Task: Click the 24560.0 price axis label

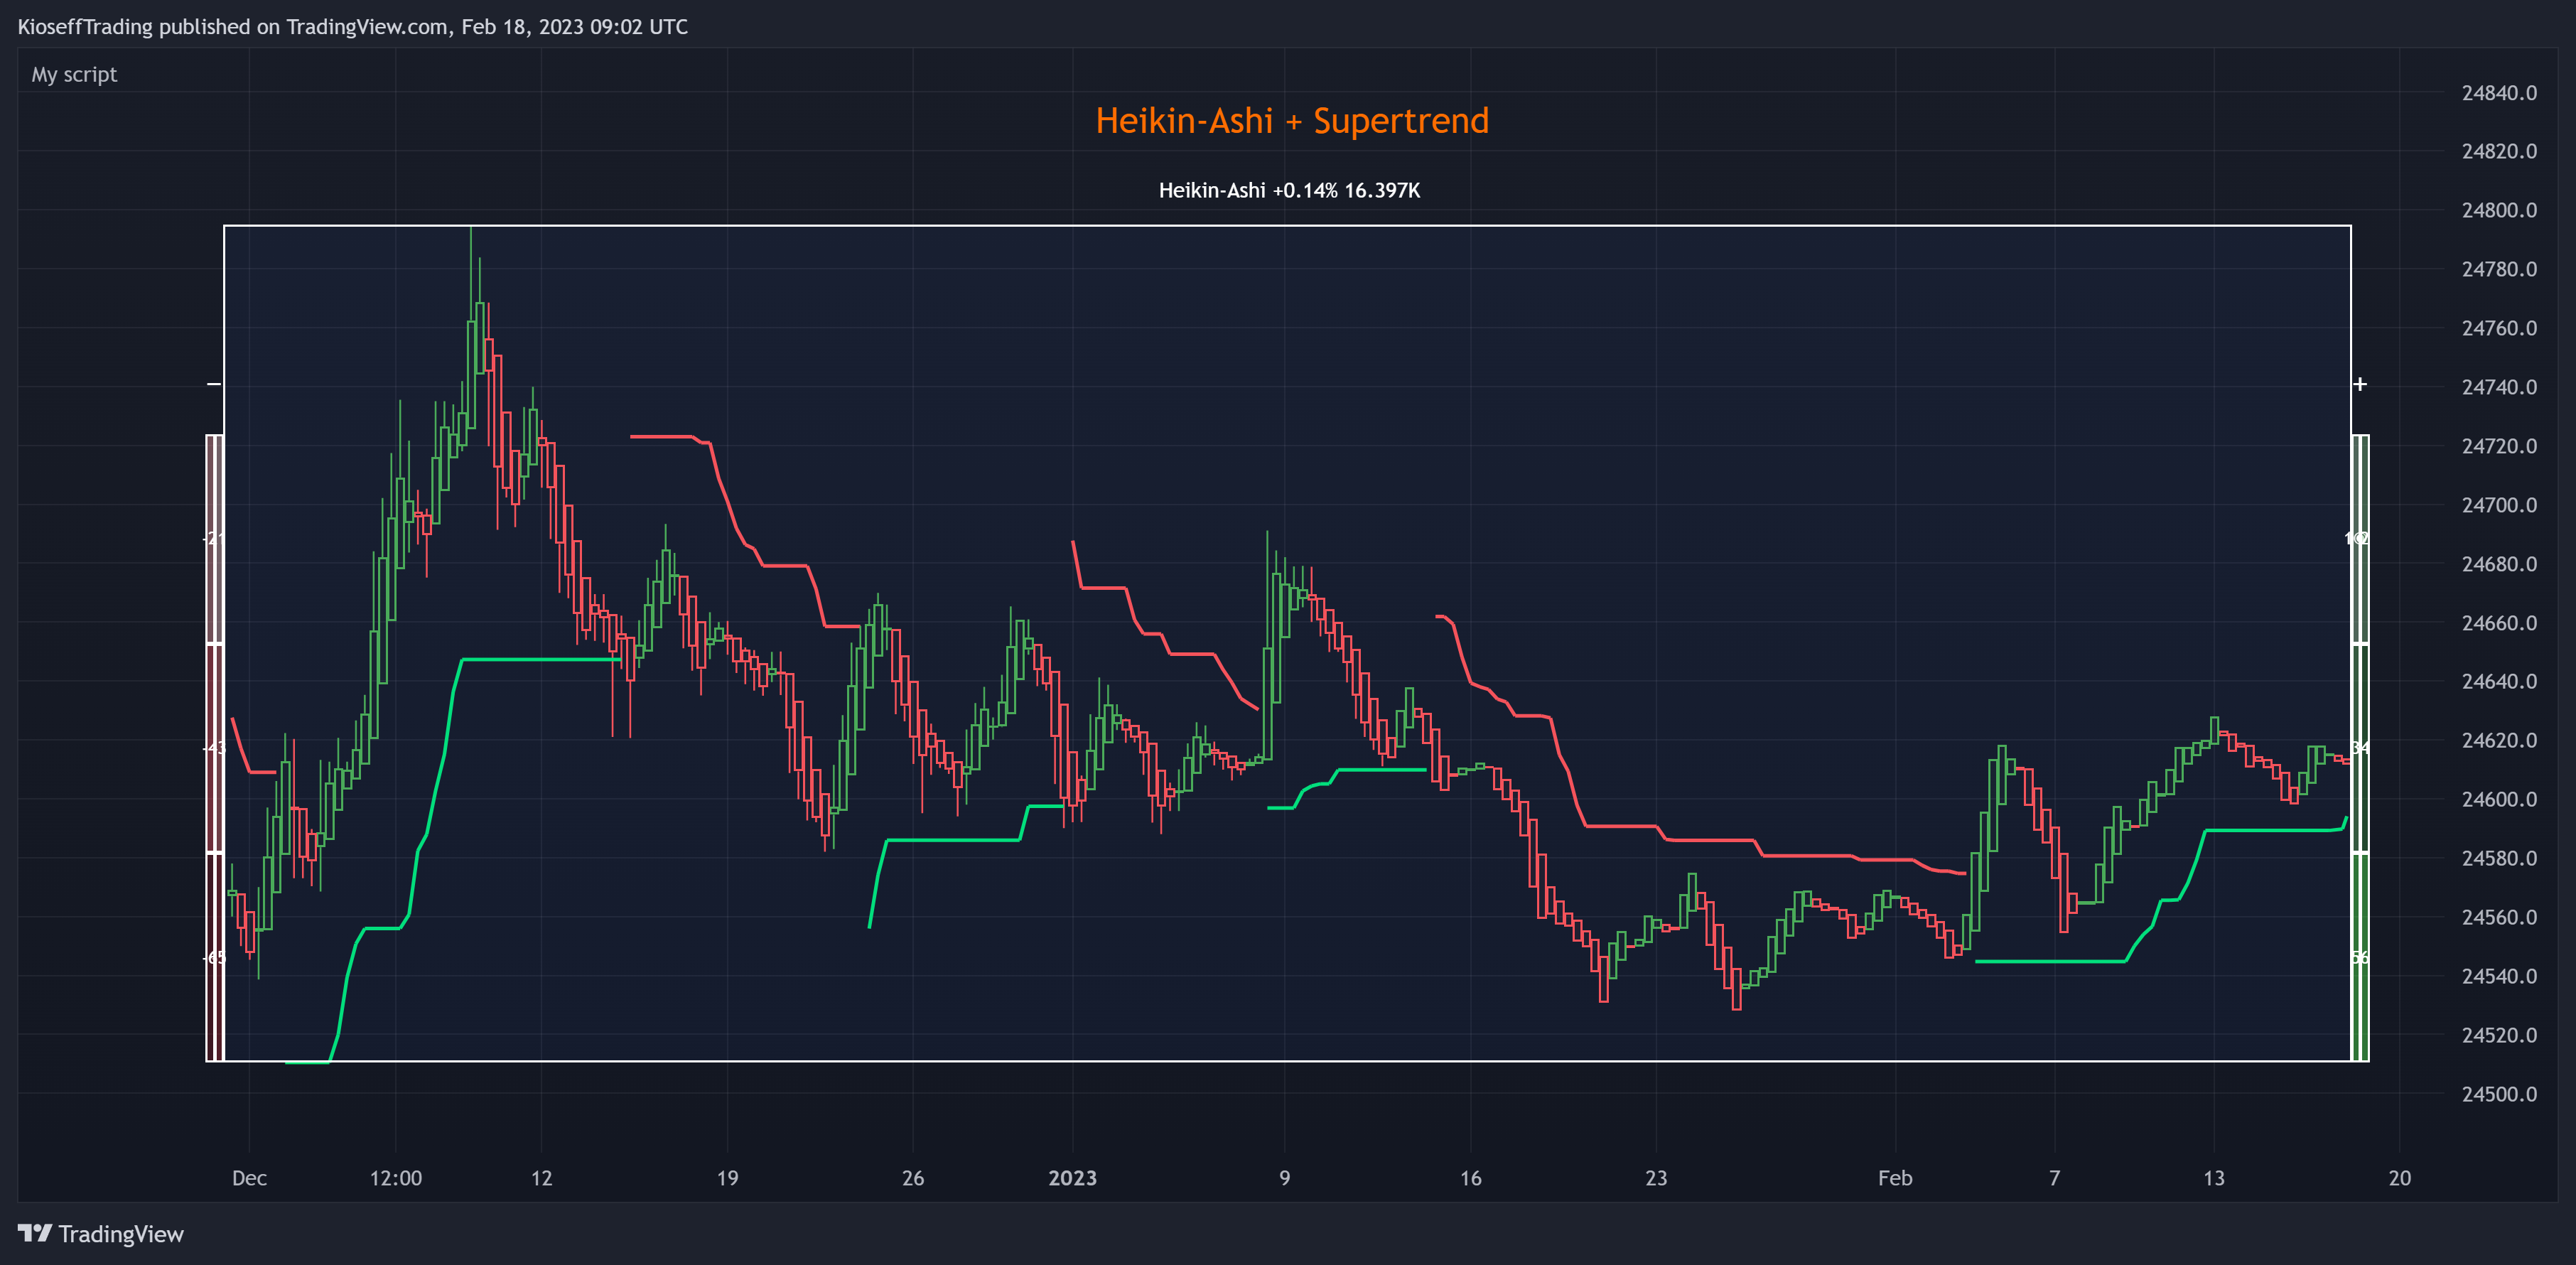Action: [x=2499, y=917]
